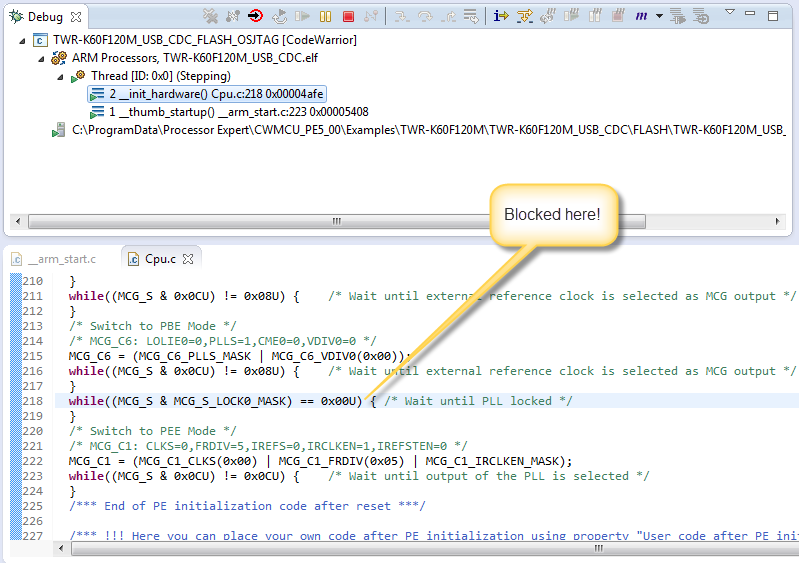Switch to the __arm_start.c editor tab
This screenshot has height=563, width=799.
tap(58, 259)
